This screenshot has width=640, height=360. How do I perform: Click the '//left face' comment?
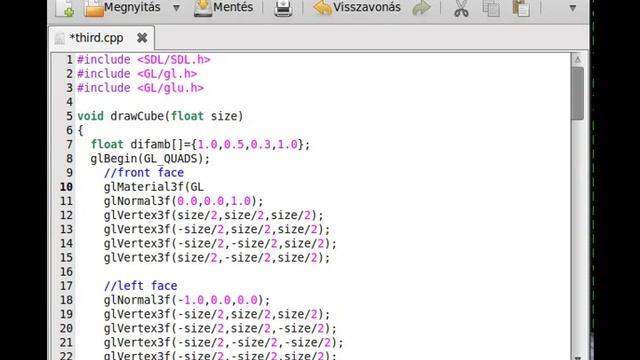pos(140,286)
